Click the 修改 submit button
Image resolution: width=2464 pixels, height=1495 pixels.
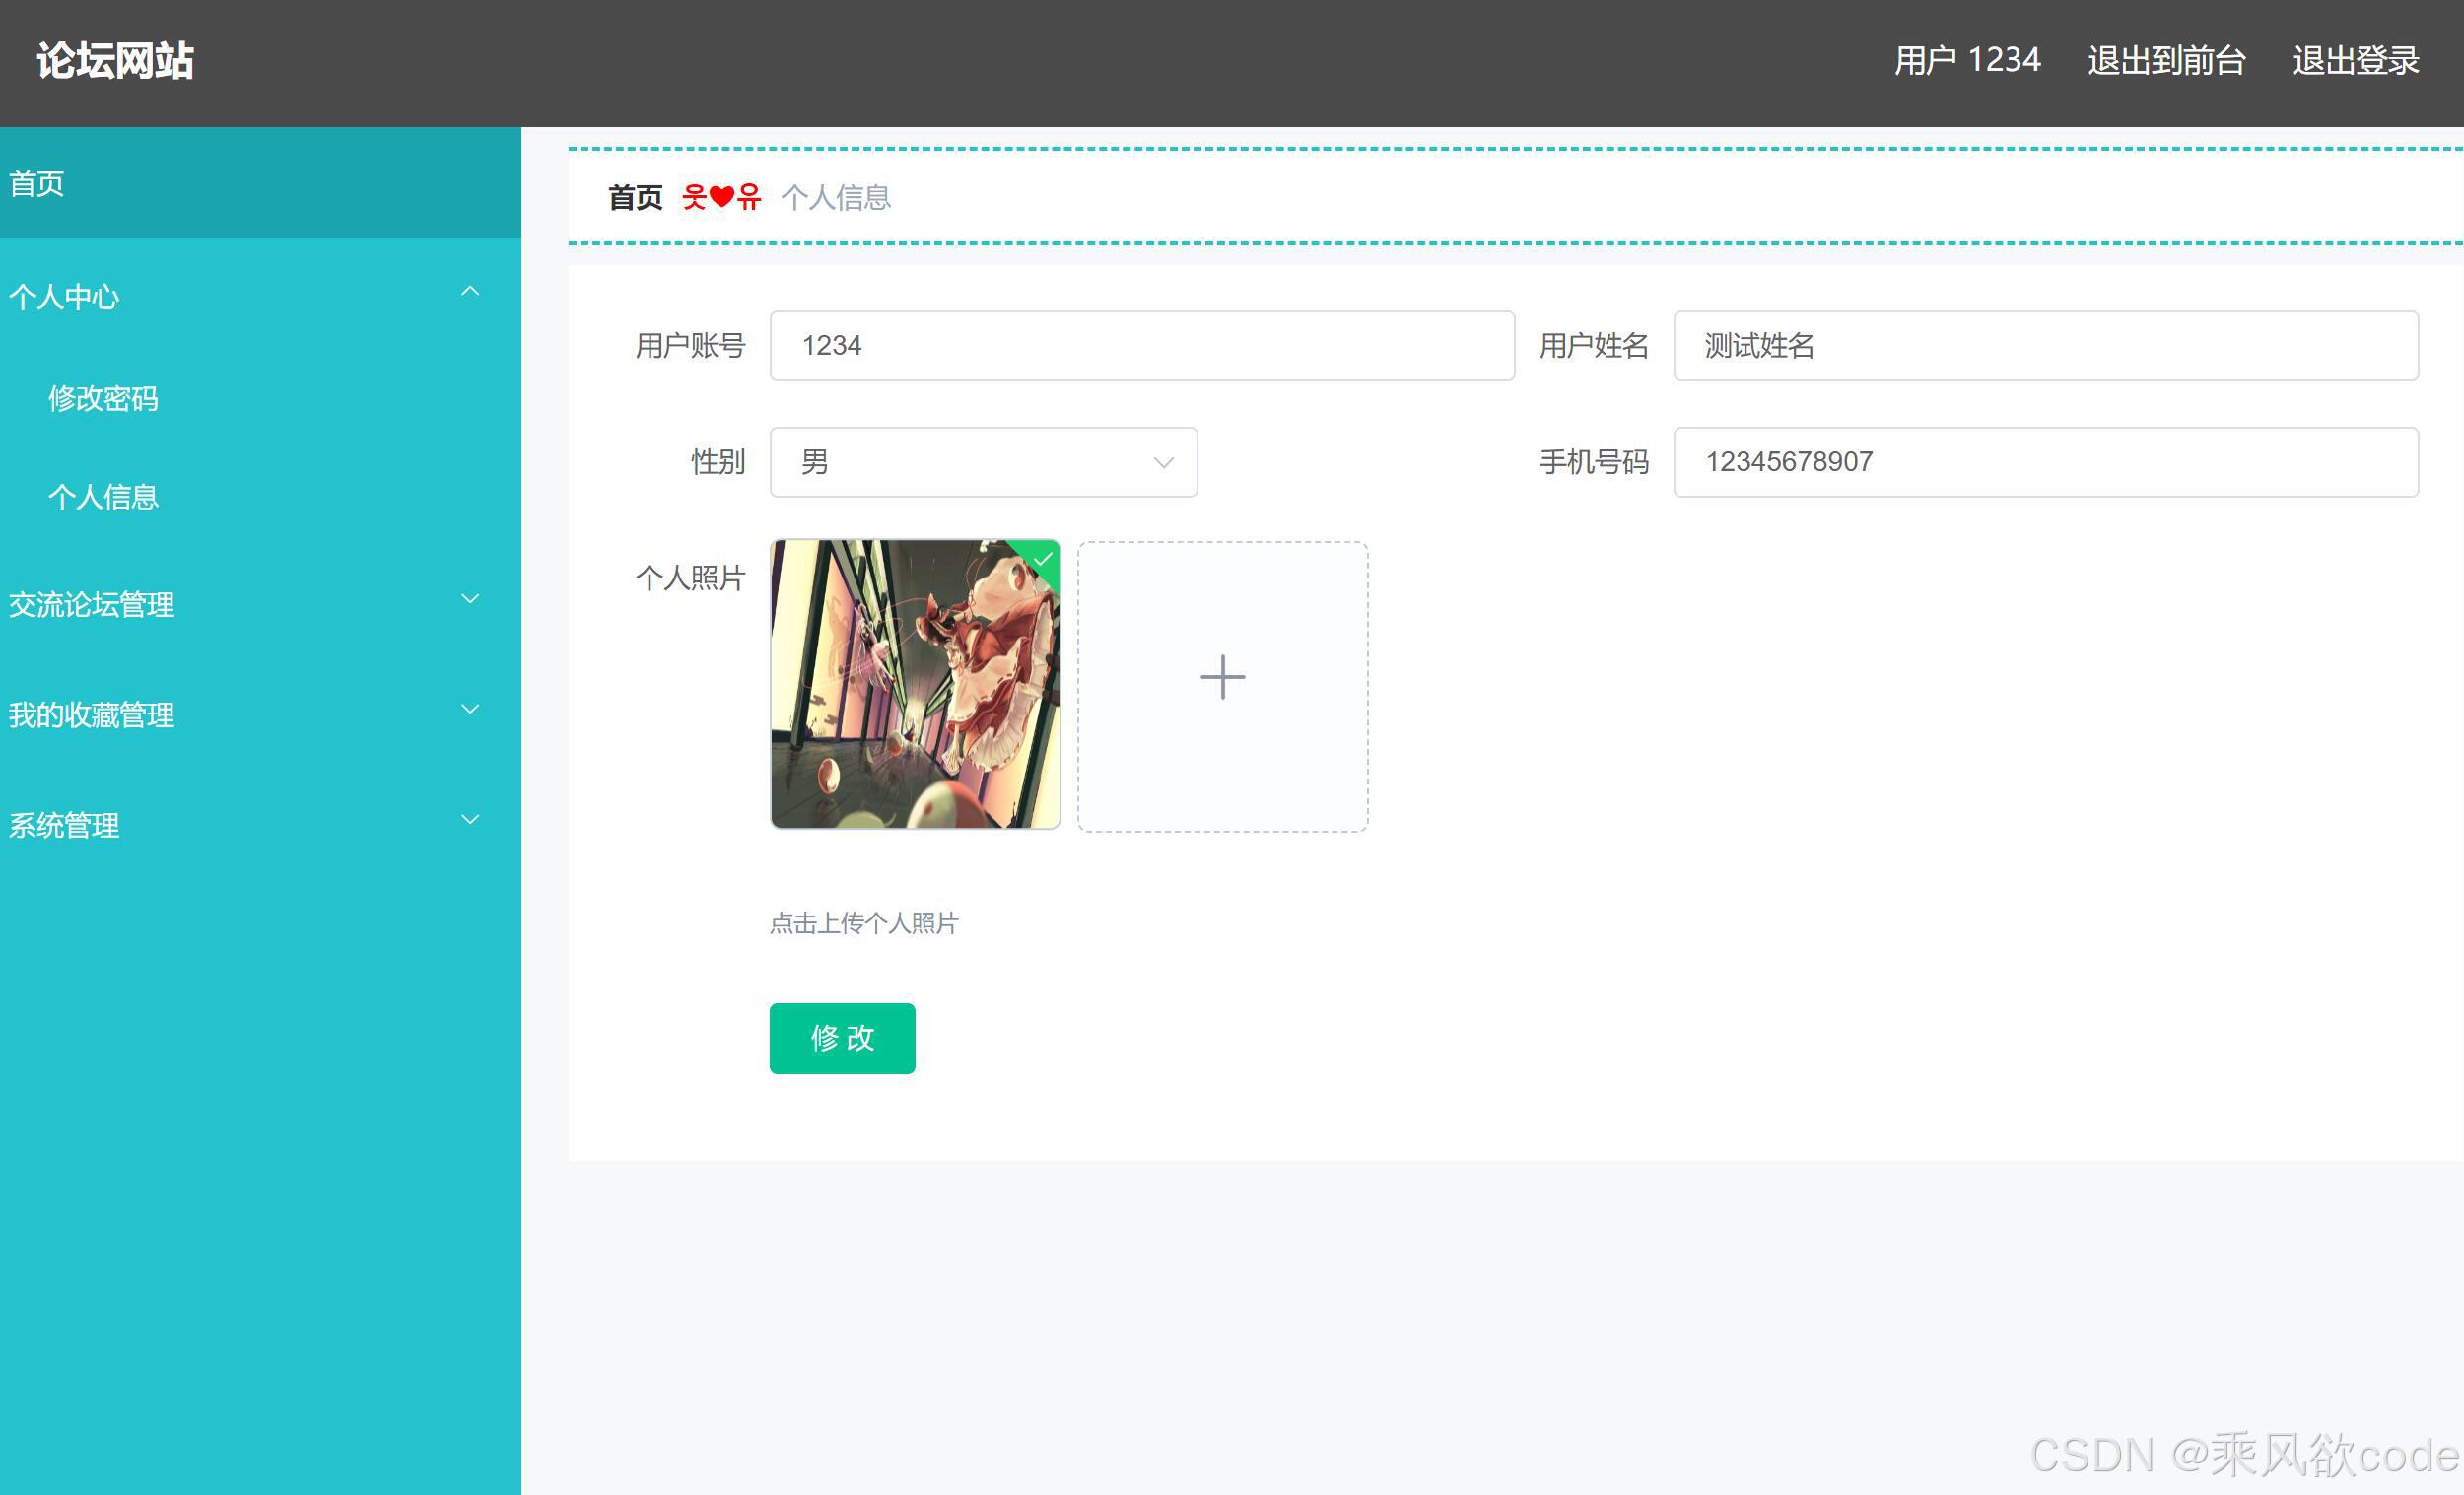pyautogui.click(x=841, y=1038)
